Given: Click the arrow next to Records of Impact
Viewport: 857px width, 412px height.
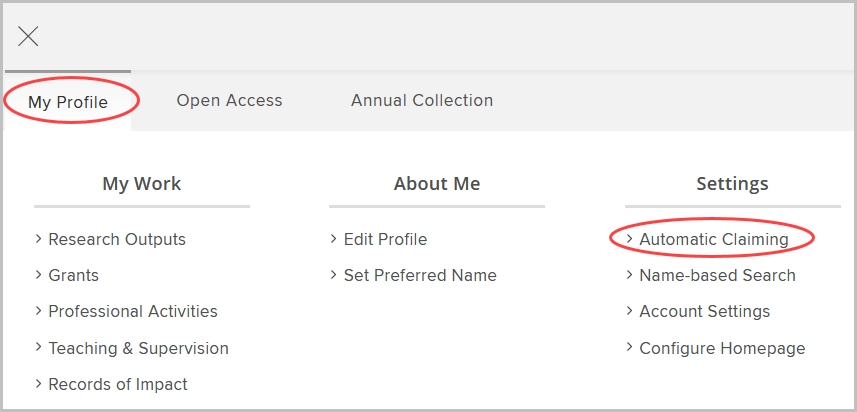Looking at the screenshot, I should point(38,384).
